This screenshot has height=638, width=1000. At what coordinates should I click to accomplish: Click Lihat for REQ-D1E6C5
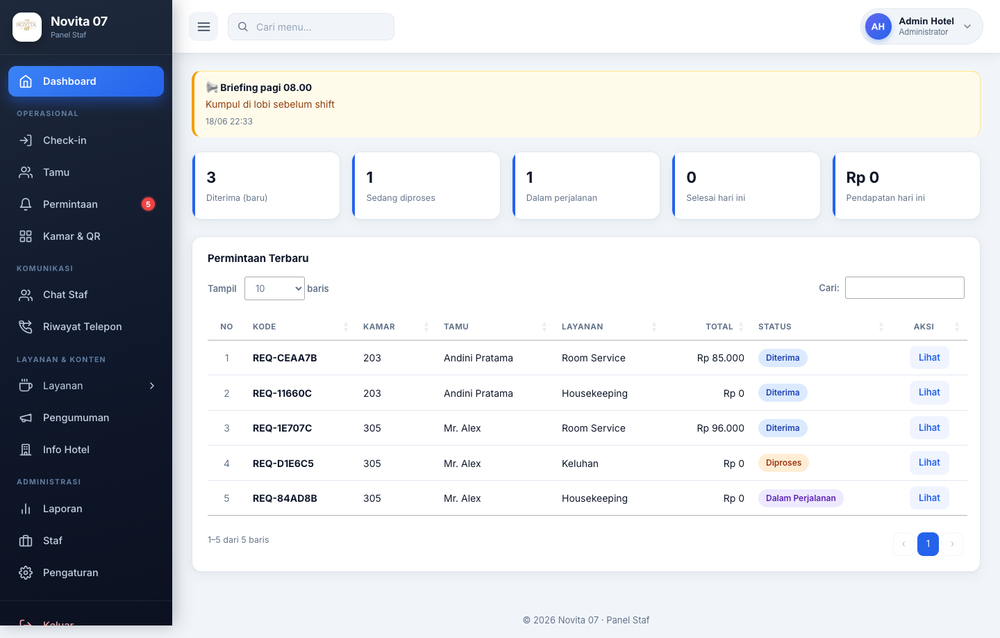coord(929,463)
